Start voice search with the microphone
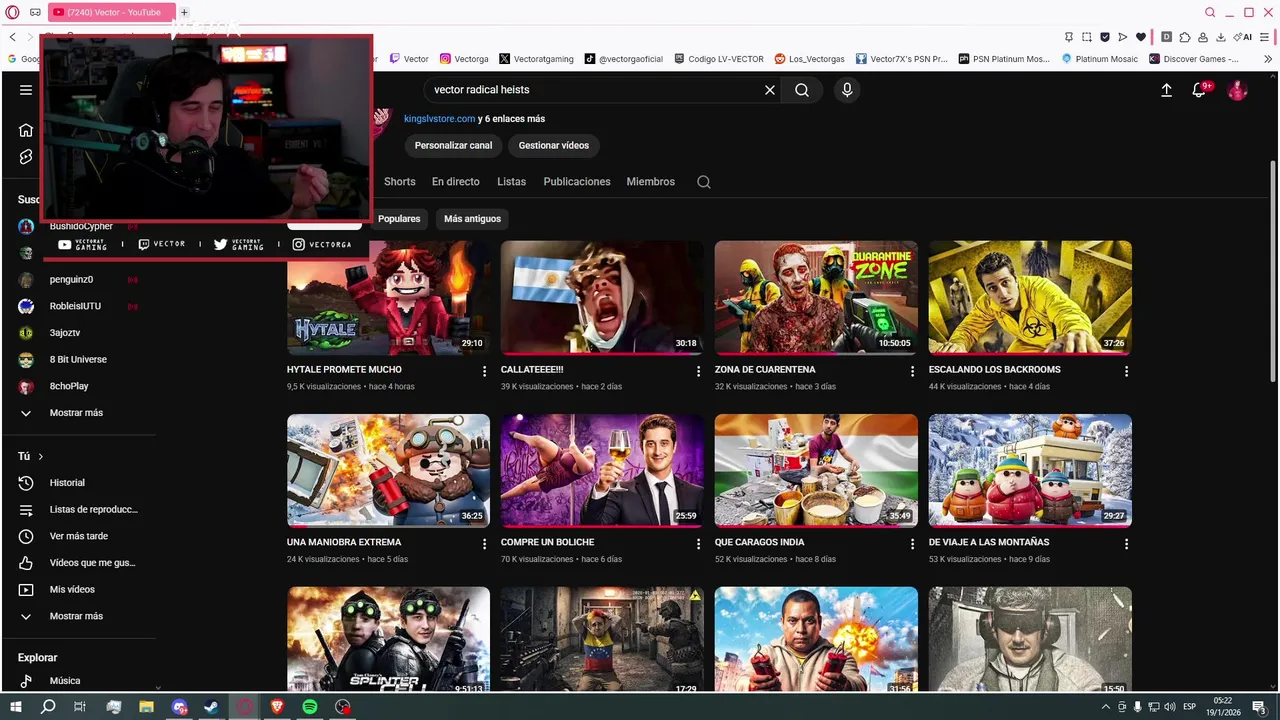 [x=847, y=90]
